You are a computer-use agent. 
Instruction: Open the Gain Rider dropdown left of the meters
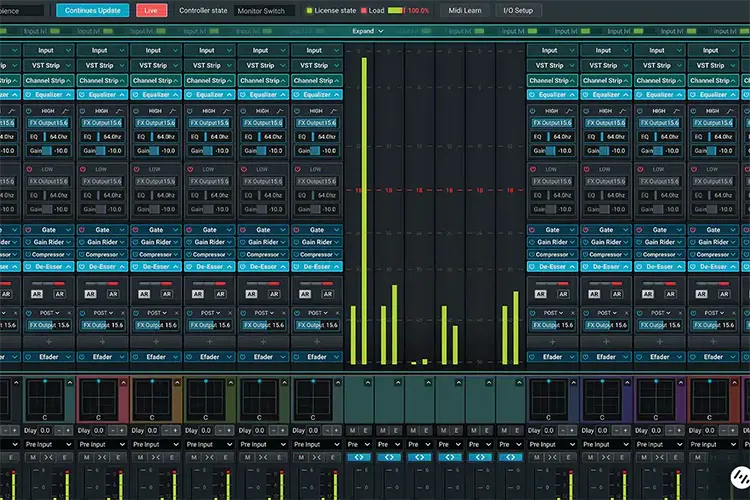[x=317, y=242]
